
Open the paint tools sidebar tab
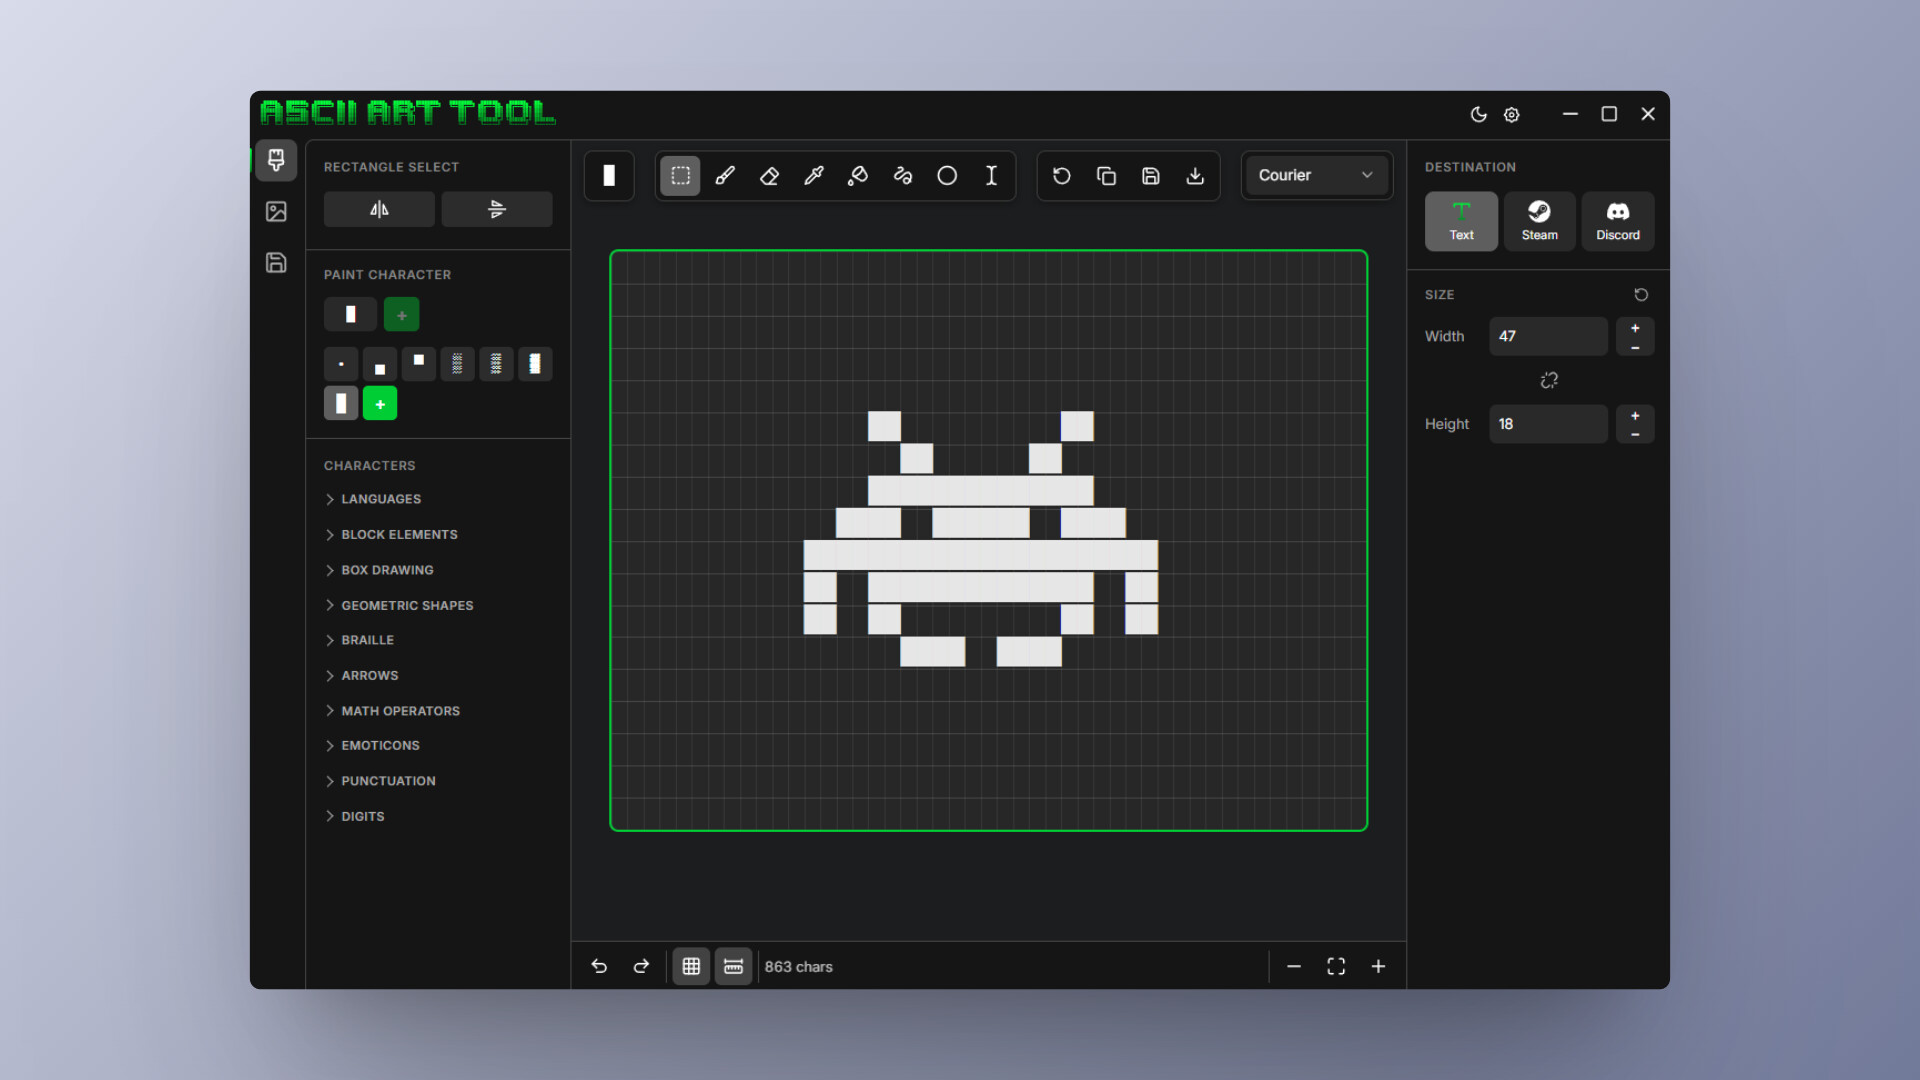[x=276, y=160]
